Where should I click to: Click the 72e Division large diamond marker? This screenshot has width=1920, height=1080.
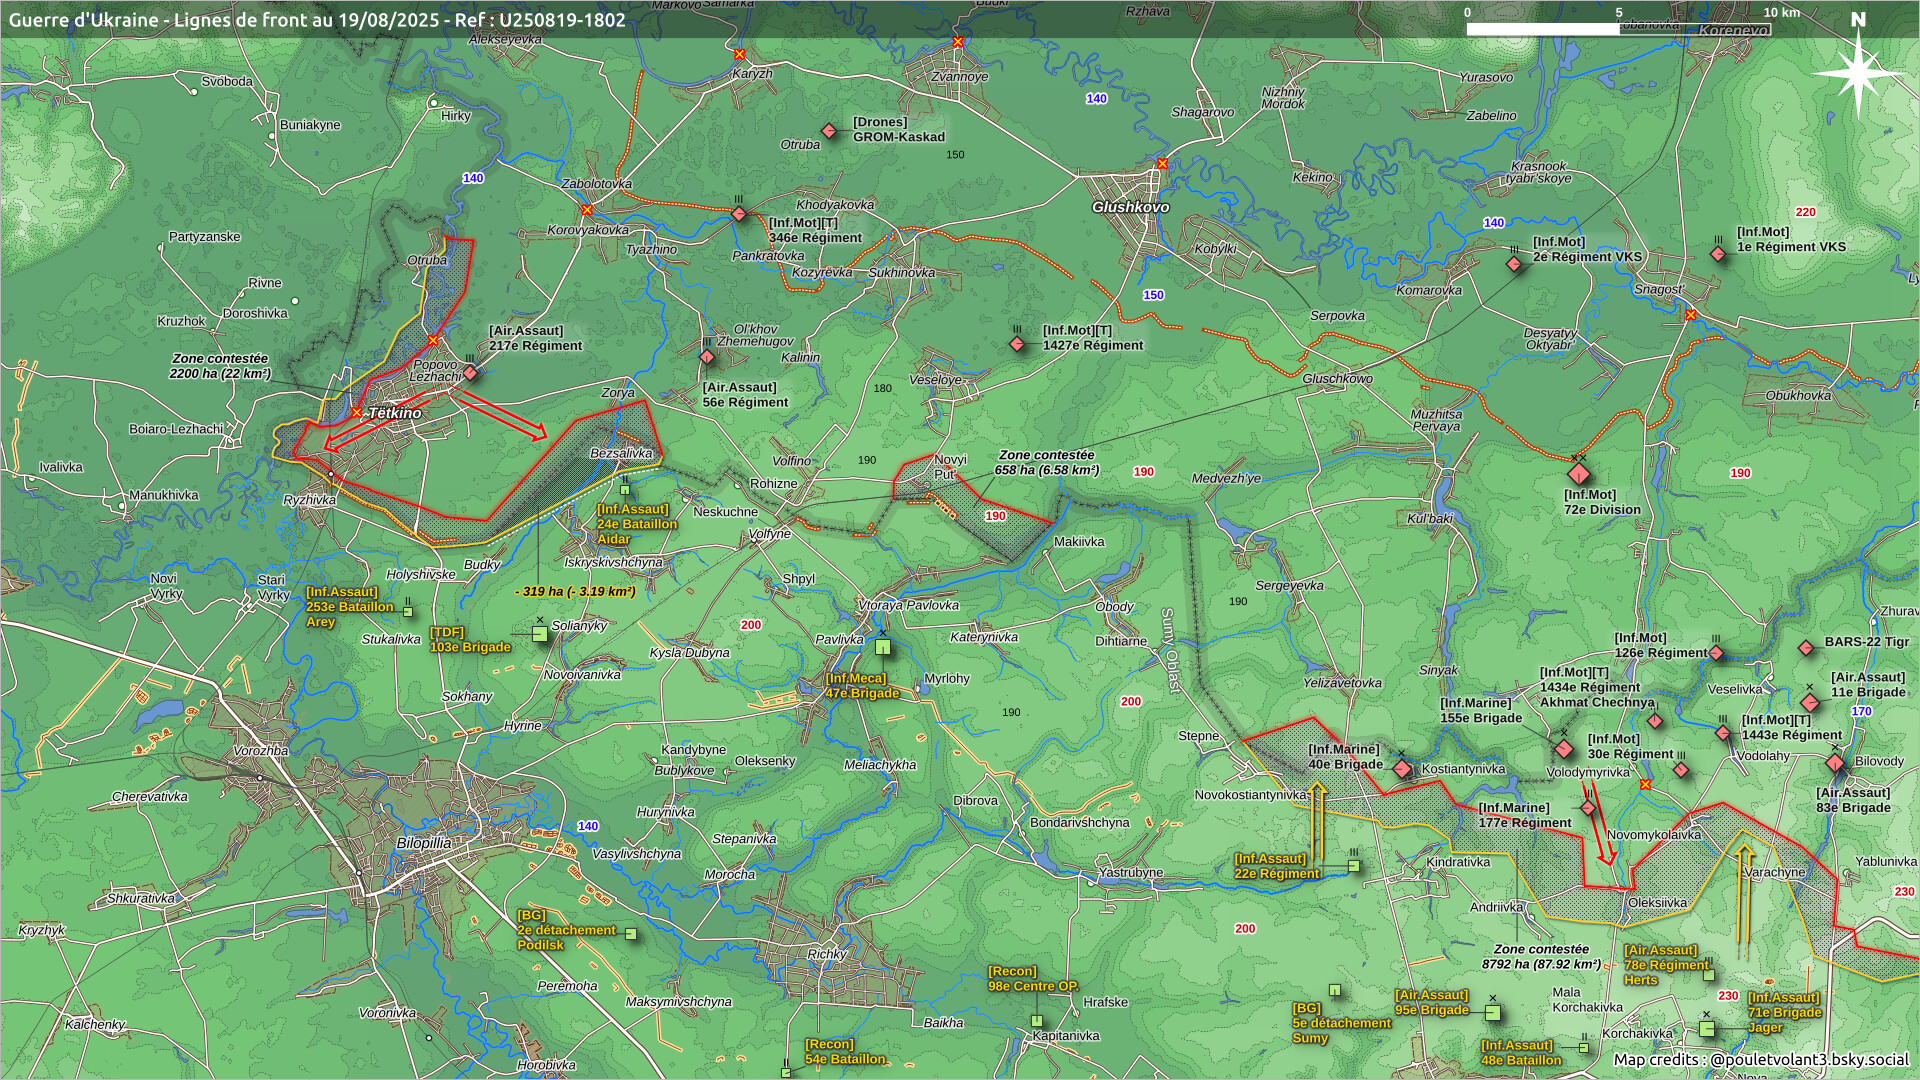1579,473
